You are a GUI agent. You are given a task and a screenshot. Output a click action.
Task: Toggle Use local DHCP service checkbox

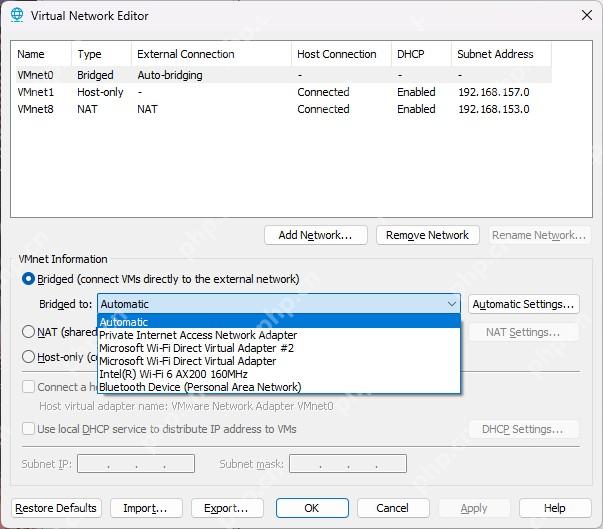click(x=28, y=428)
